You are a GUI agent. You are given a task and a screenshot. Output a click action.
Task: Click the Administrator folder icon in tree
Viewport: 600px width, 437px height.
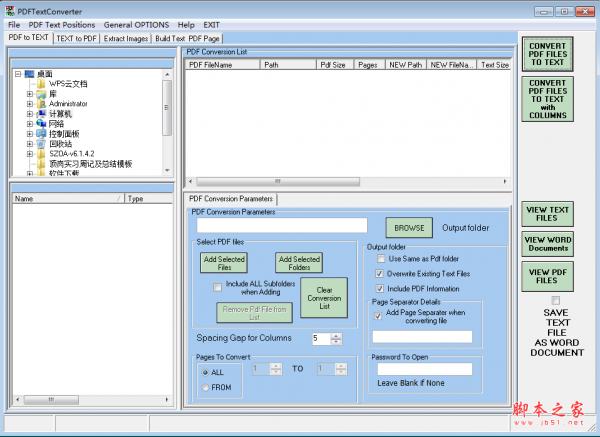point(41,103)
